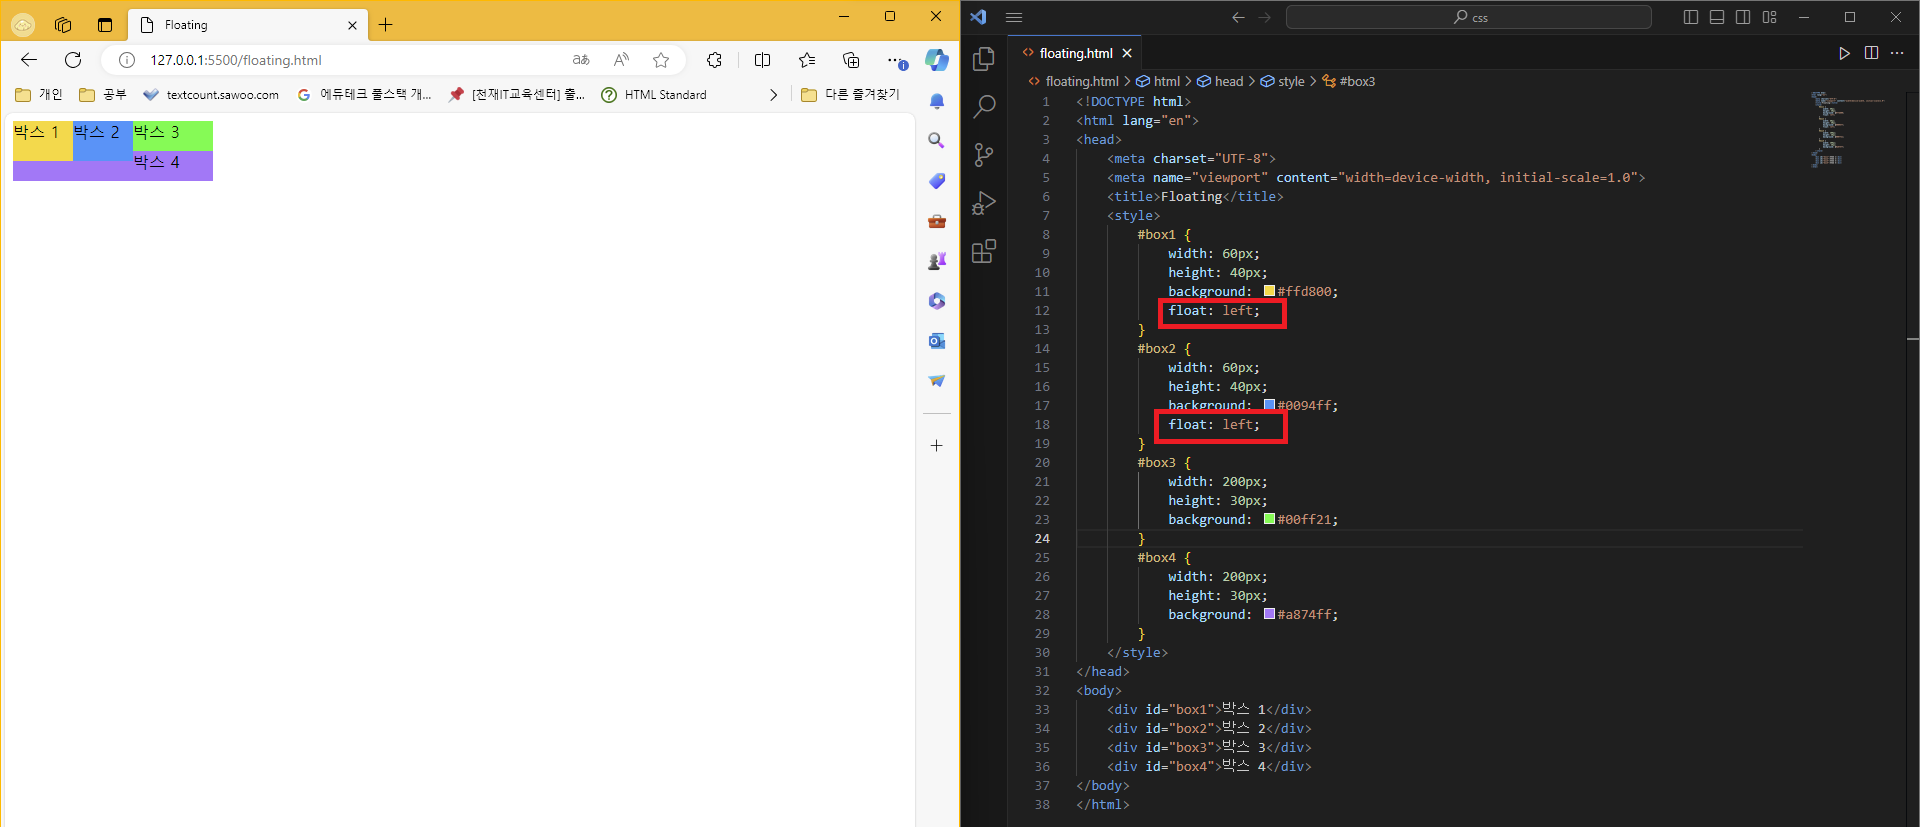Toggle bottom panel in VS Code
The image size is (1920, 827).
click(1717, 17)
